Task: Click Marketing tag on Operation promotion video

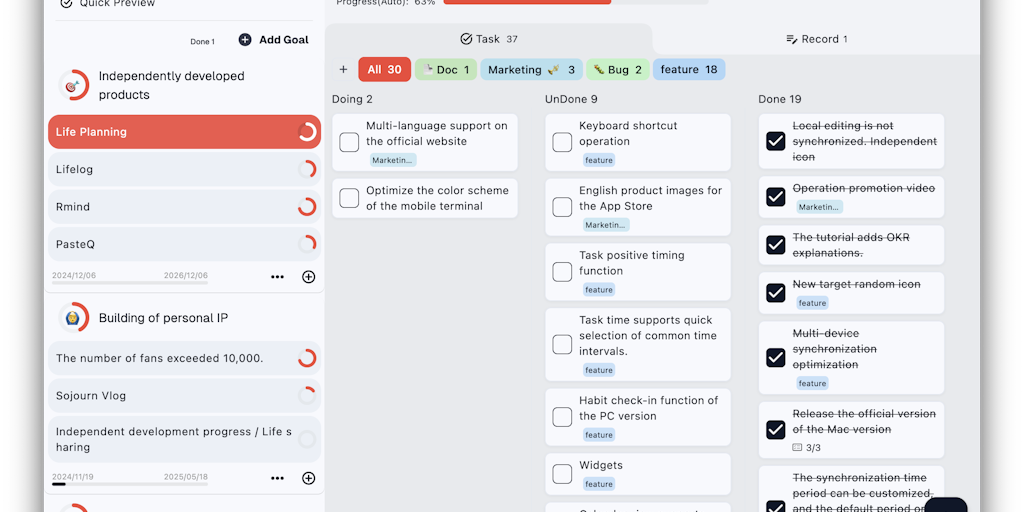Action: tap(820, 207)
